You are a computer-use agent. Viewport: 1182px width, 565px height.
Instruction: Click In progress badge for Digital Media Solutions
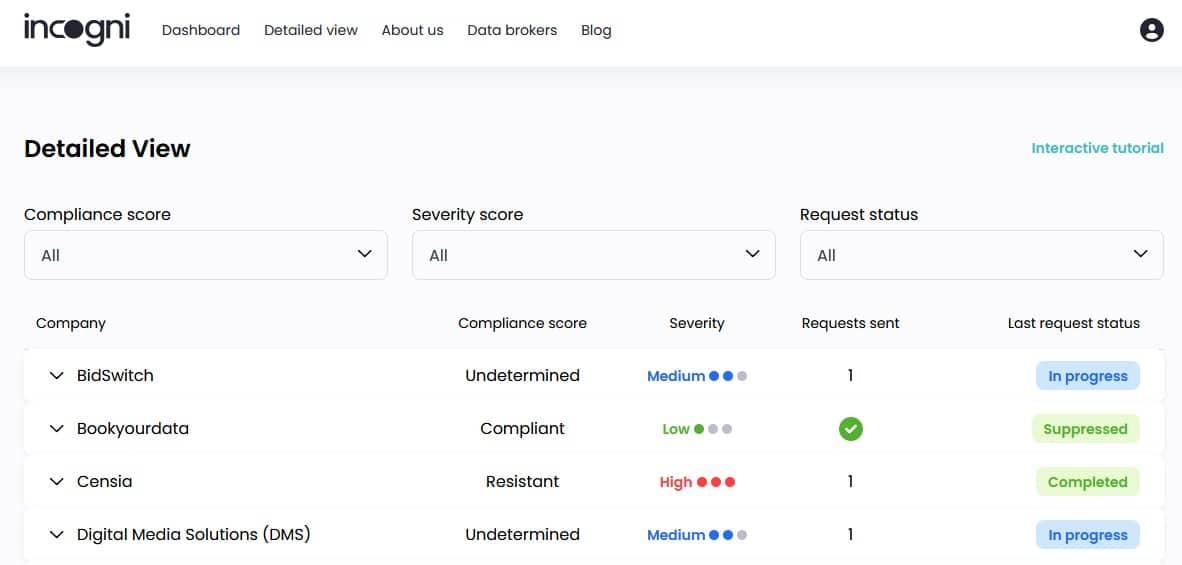pos(1088,536)
